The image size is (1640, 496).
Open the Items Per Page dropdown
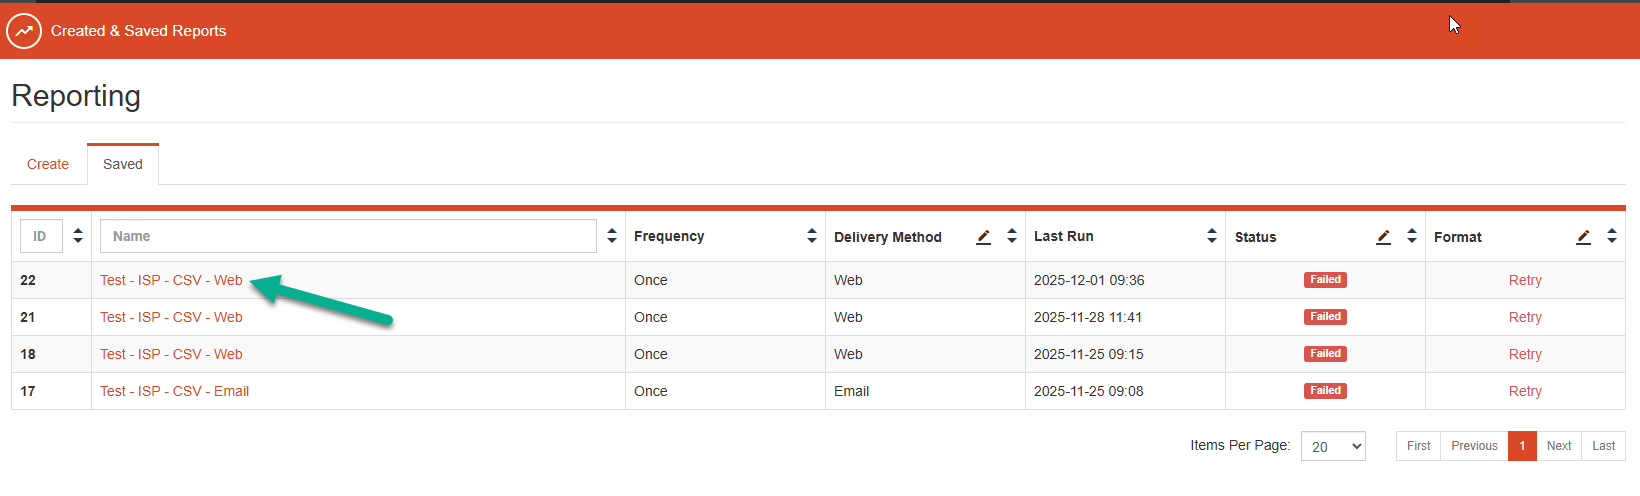[1333, 446]
